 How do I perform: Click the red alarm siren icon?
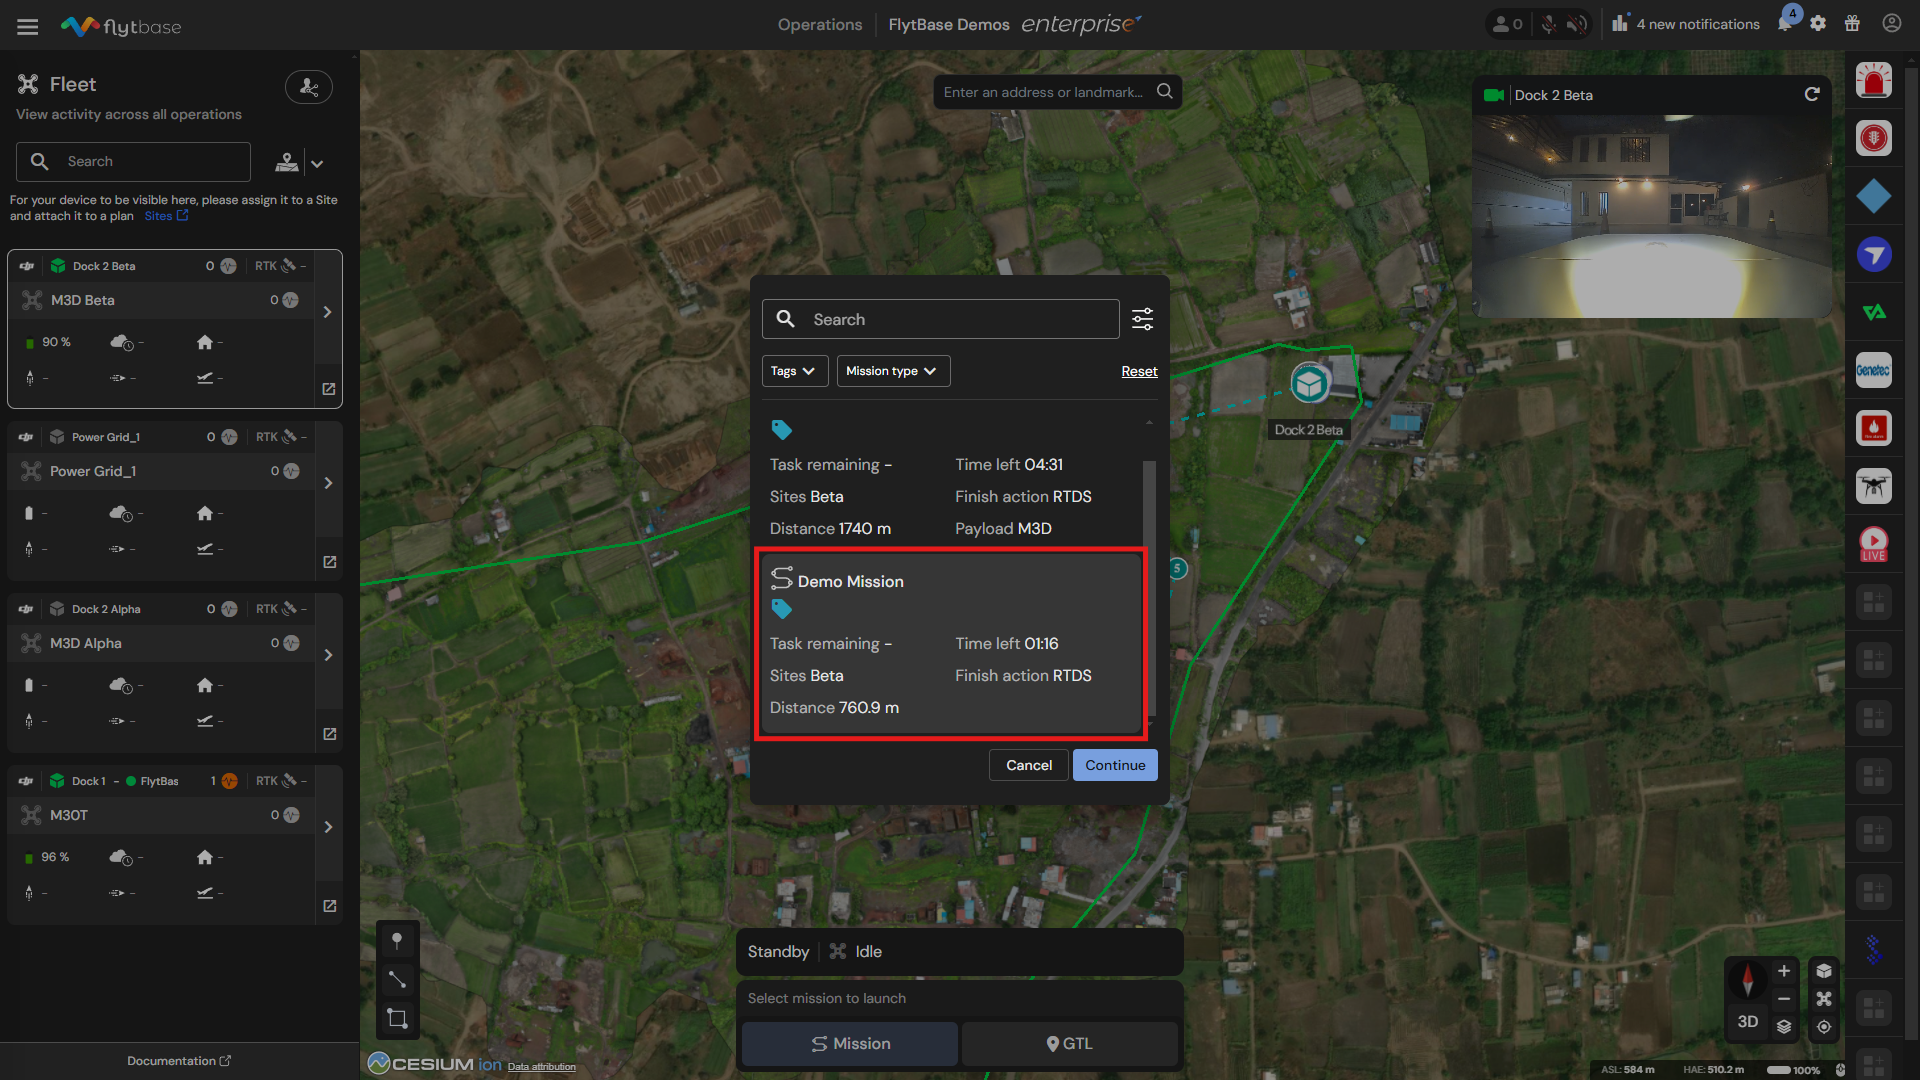point(1873,80)
